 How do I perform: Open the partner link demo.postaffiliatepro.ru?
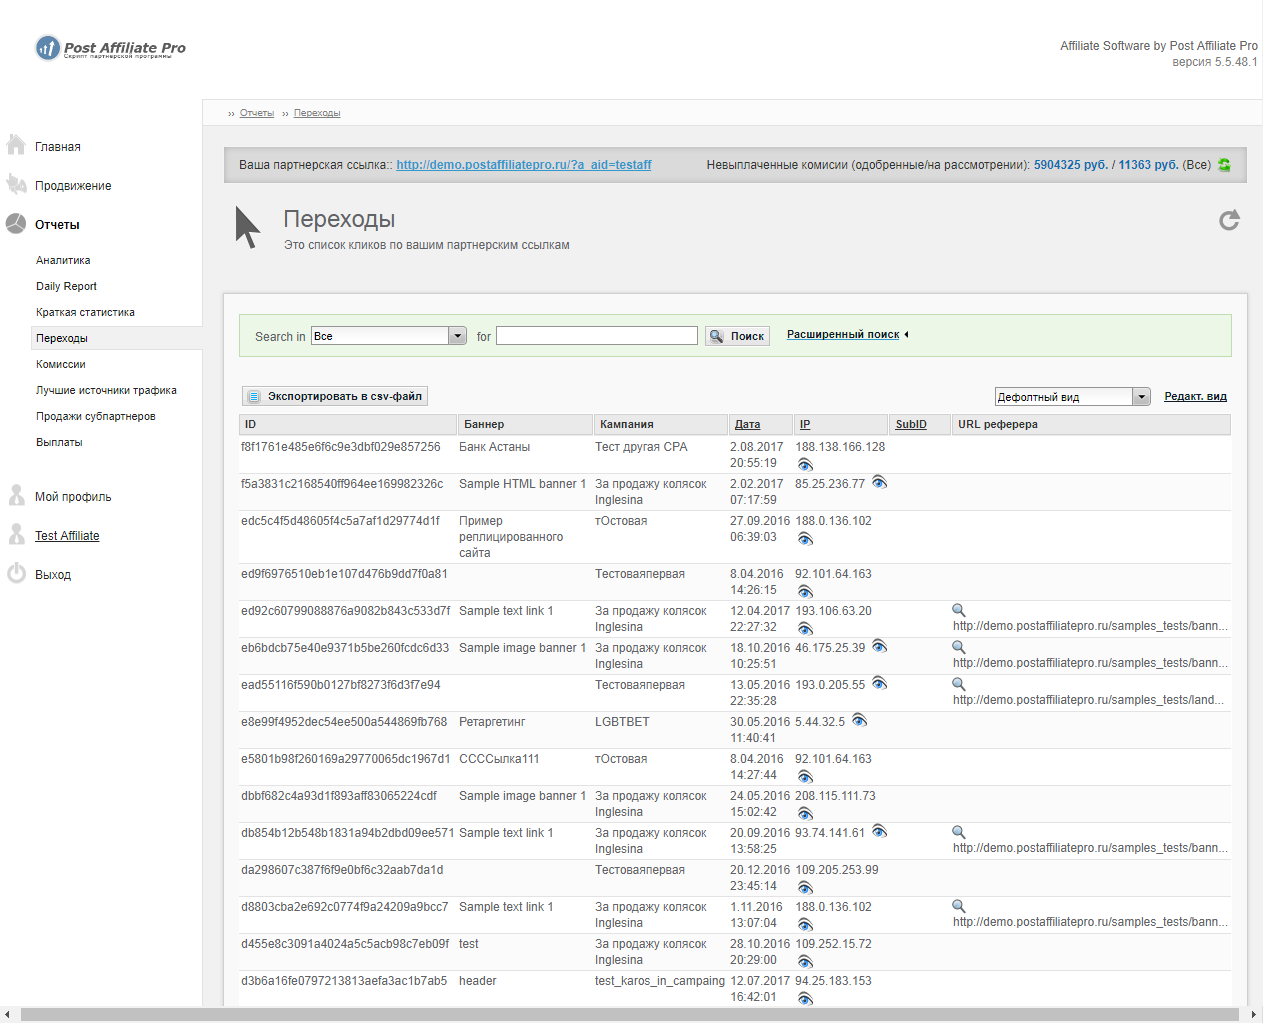(523, 165)
